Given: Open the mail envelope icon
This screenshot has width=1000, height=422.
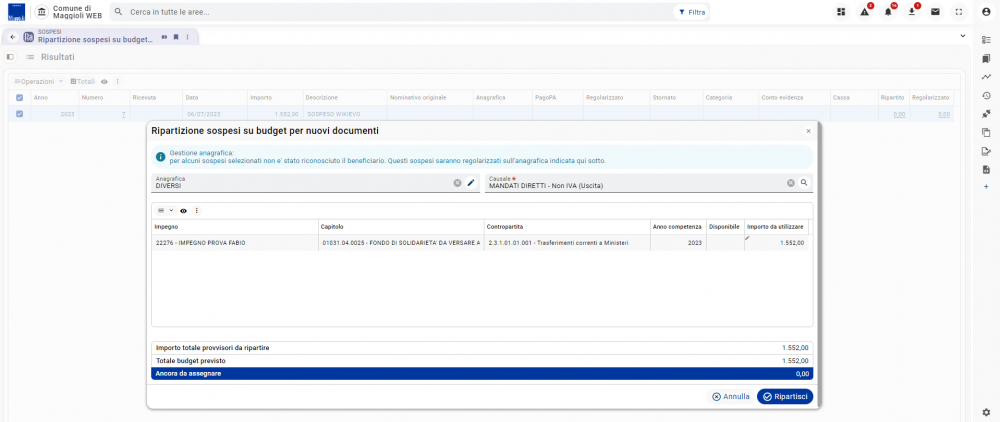Looking at the screenshot, I should click(935, 12).
